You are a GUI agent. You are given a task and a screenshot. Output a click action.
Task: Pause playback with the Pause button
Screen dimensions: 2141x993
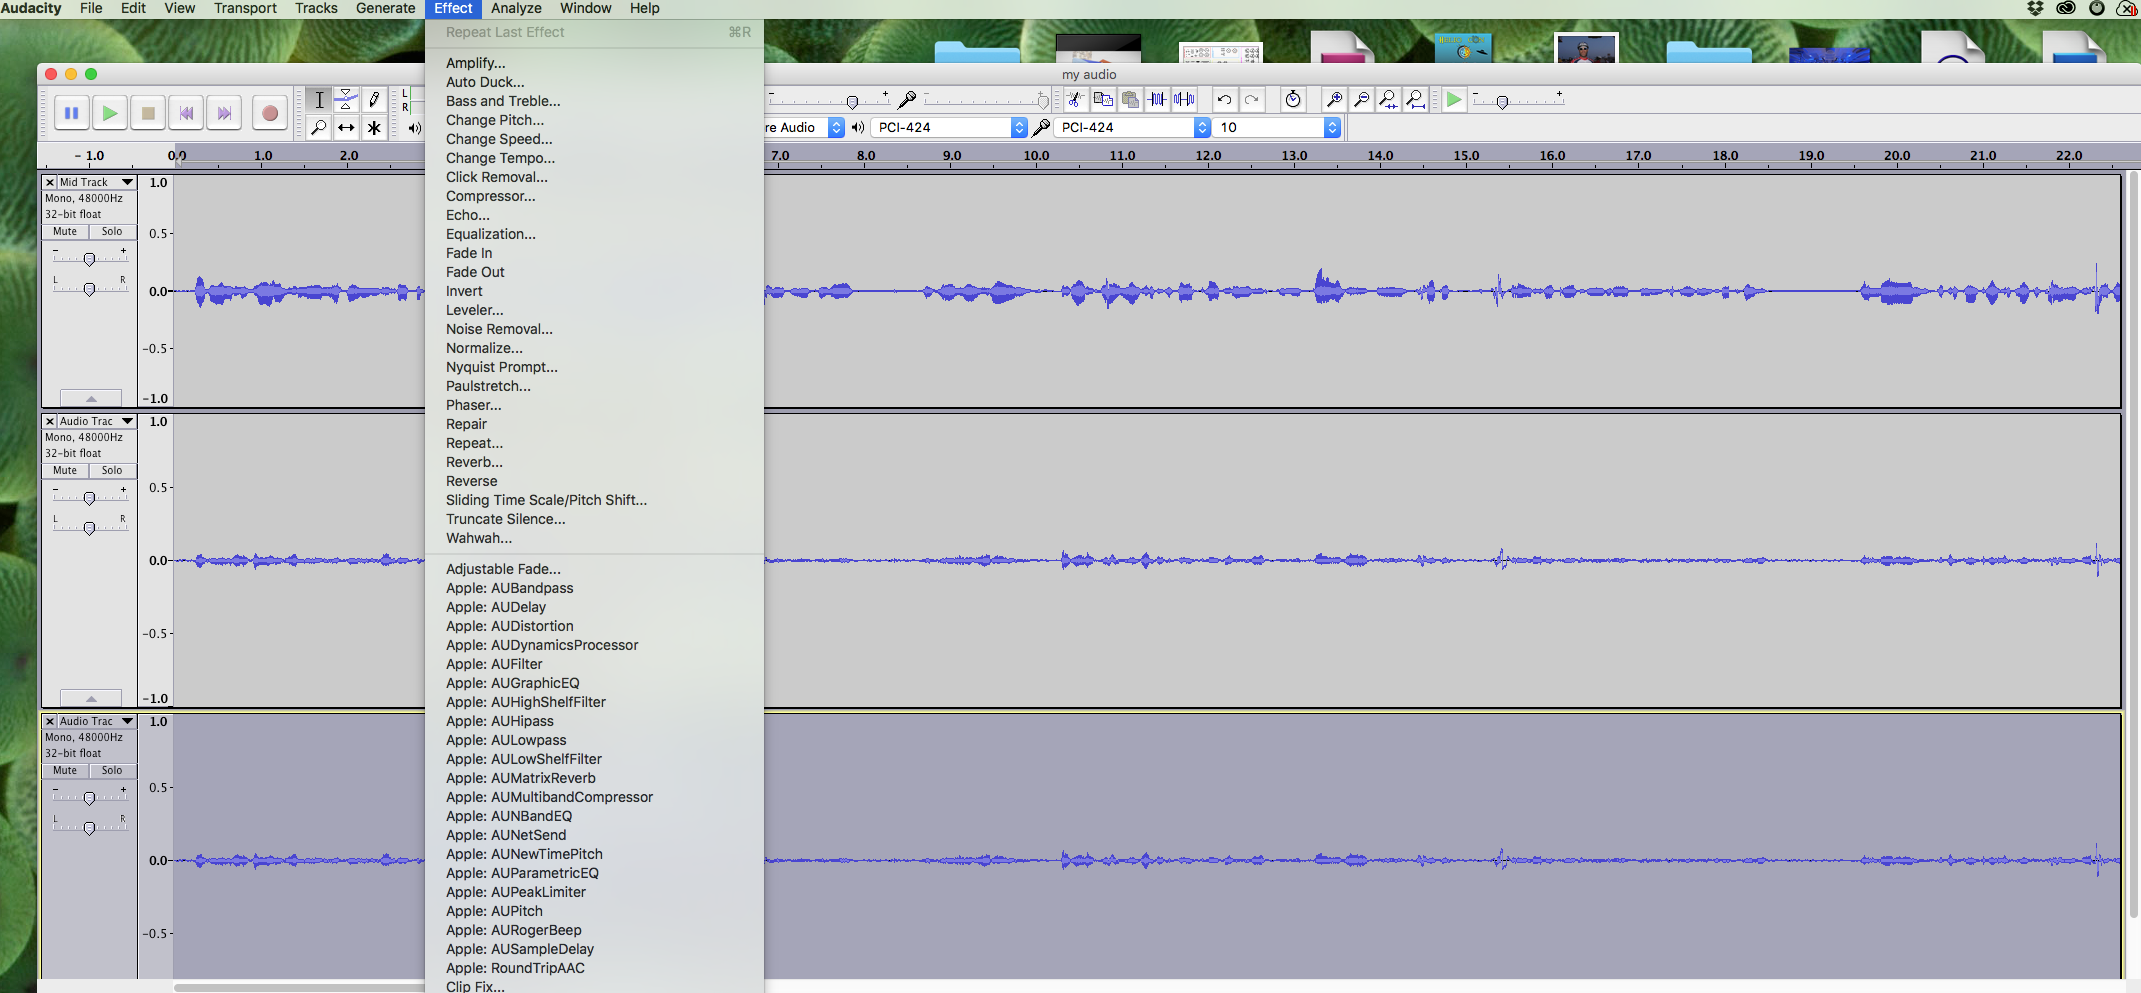coord(71,113)
